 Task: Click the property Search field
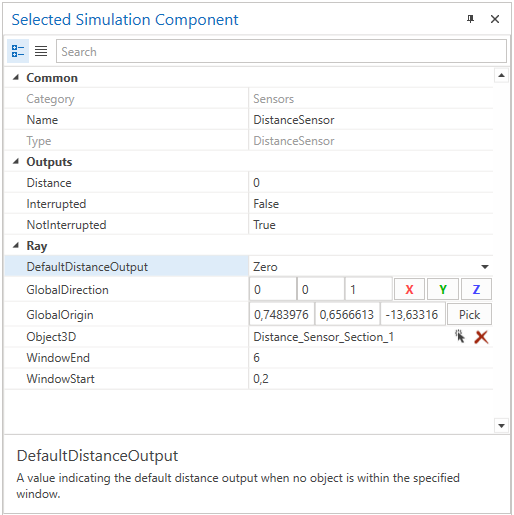(281, 51)
